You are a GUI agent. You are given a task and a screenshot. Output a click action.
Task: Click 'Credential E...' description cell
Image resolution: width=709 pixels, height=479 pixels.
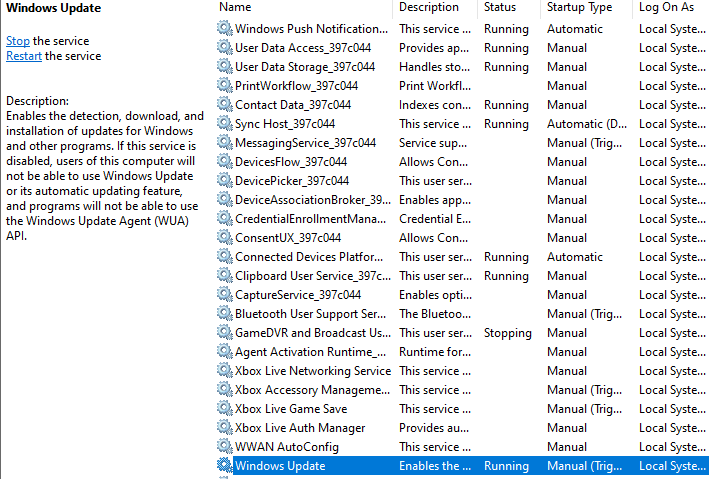pyautogui.click(x=435, y=219)
